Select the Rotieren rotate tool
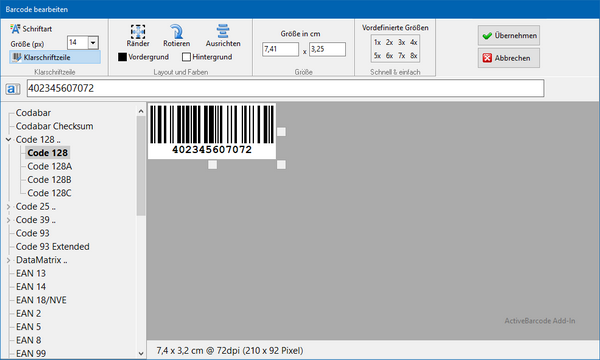 tap(176, 36)
